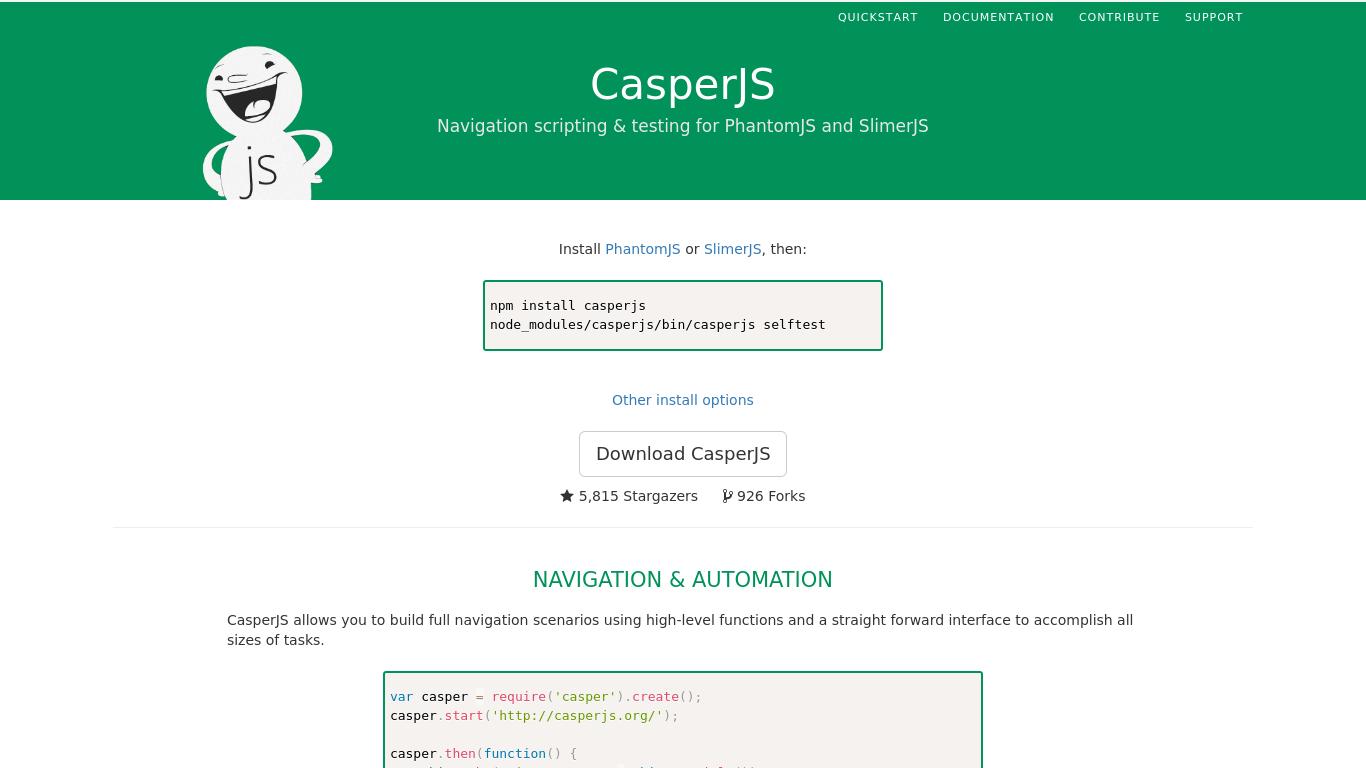
Task: Open the SlimerJS link
Action: coord(732,248)
